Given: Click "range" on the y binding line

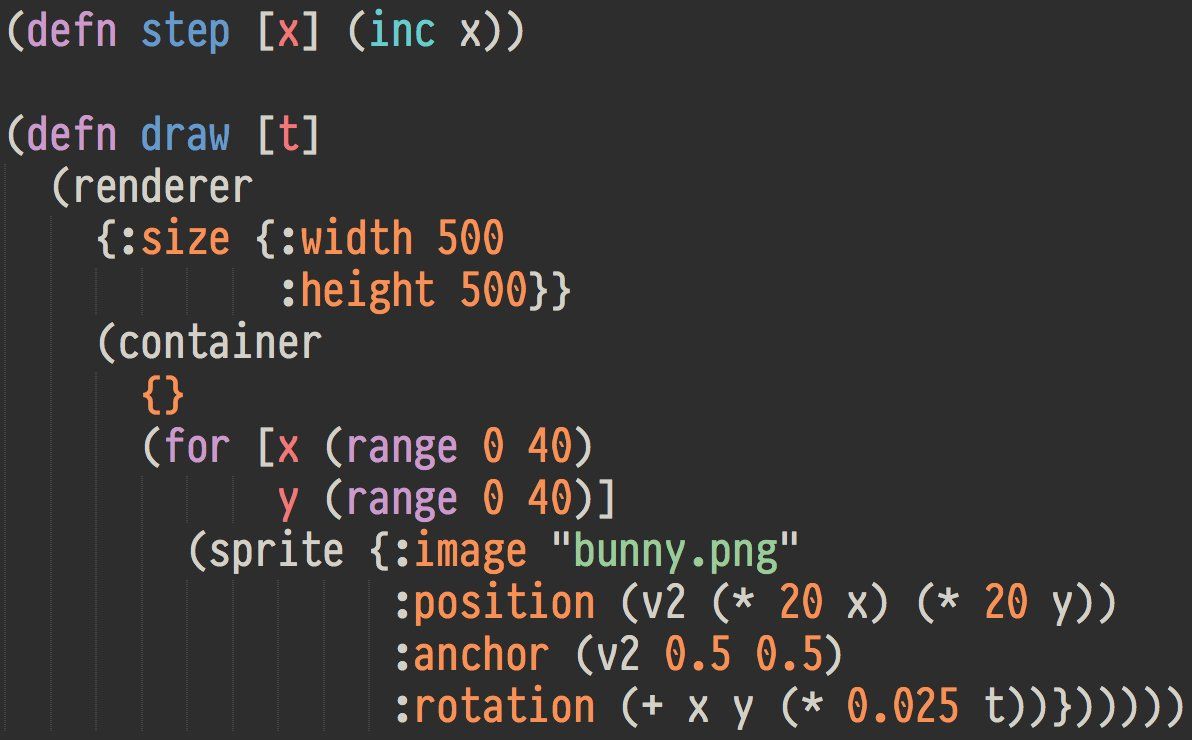Looking at the screenshot, I should coord(402,500).
